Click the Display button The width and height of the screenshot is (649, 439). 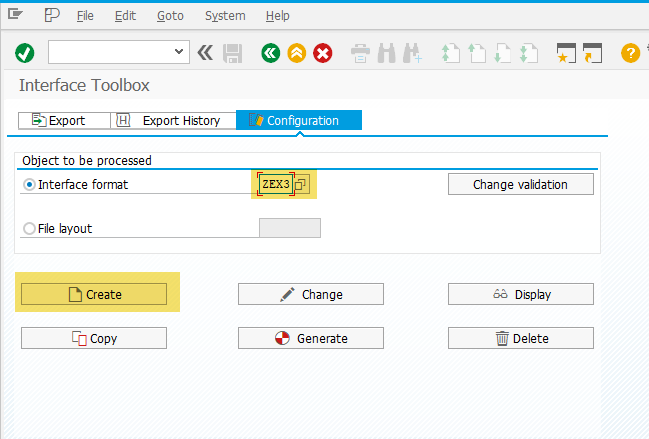pos(521,294)
